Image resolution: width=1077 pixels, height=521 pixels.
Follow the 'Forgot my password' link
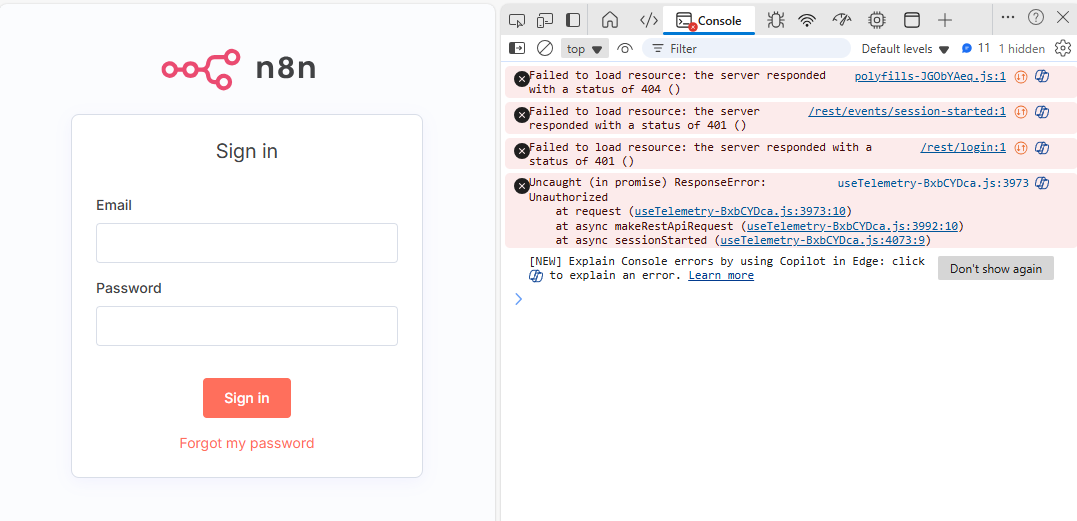pyautogui.click(x=247, y=443)
